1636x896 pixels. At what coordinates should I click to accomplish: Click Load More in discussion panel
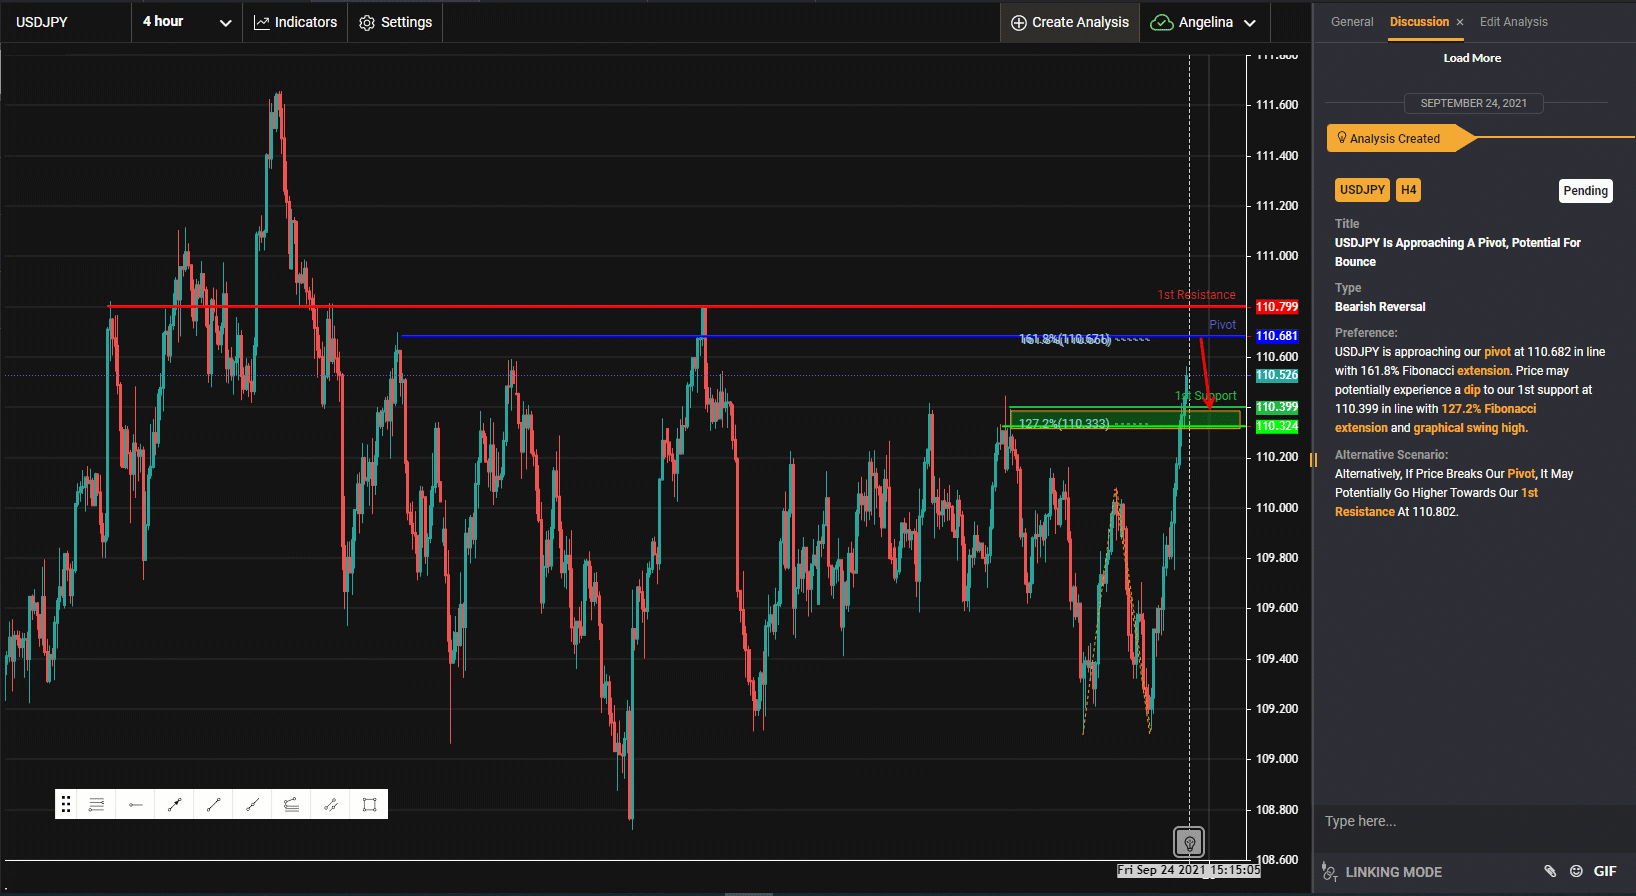[x=1472, y=58]
